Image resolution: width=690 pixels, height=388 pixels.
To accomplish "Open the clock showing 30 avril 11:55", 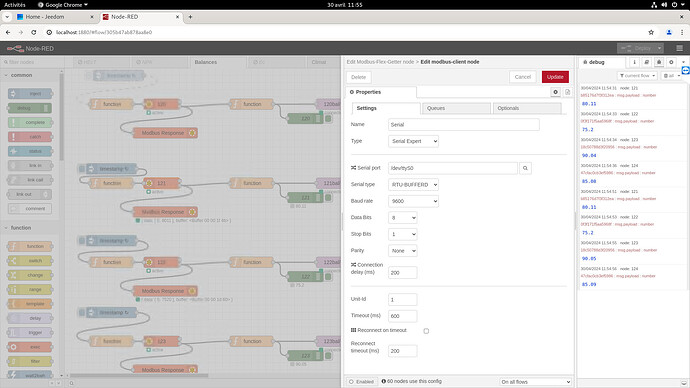I will 345,5.
